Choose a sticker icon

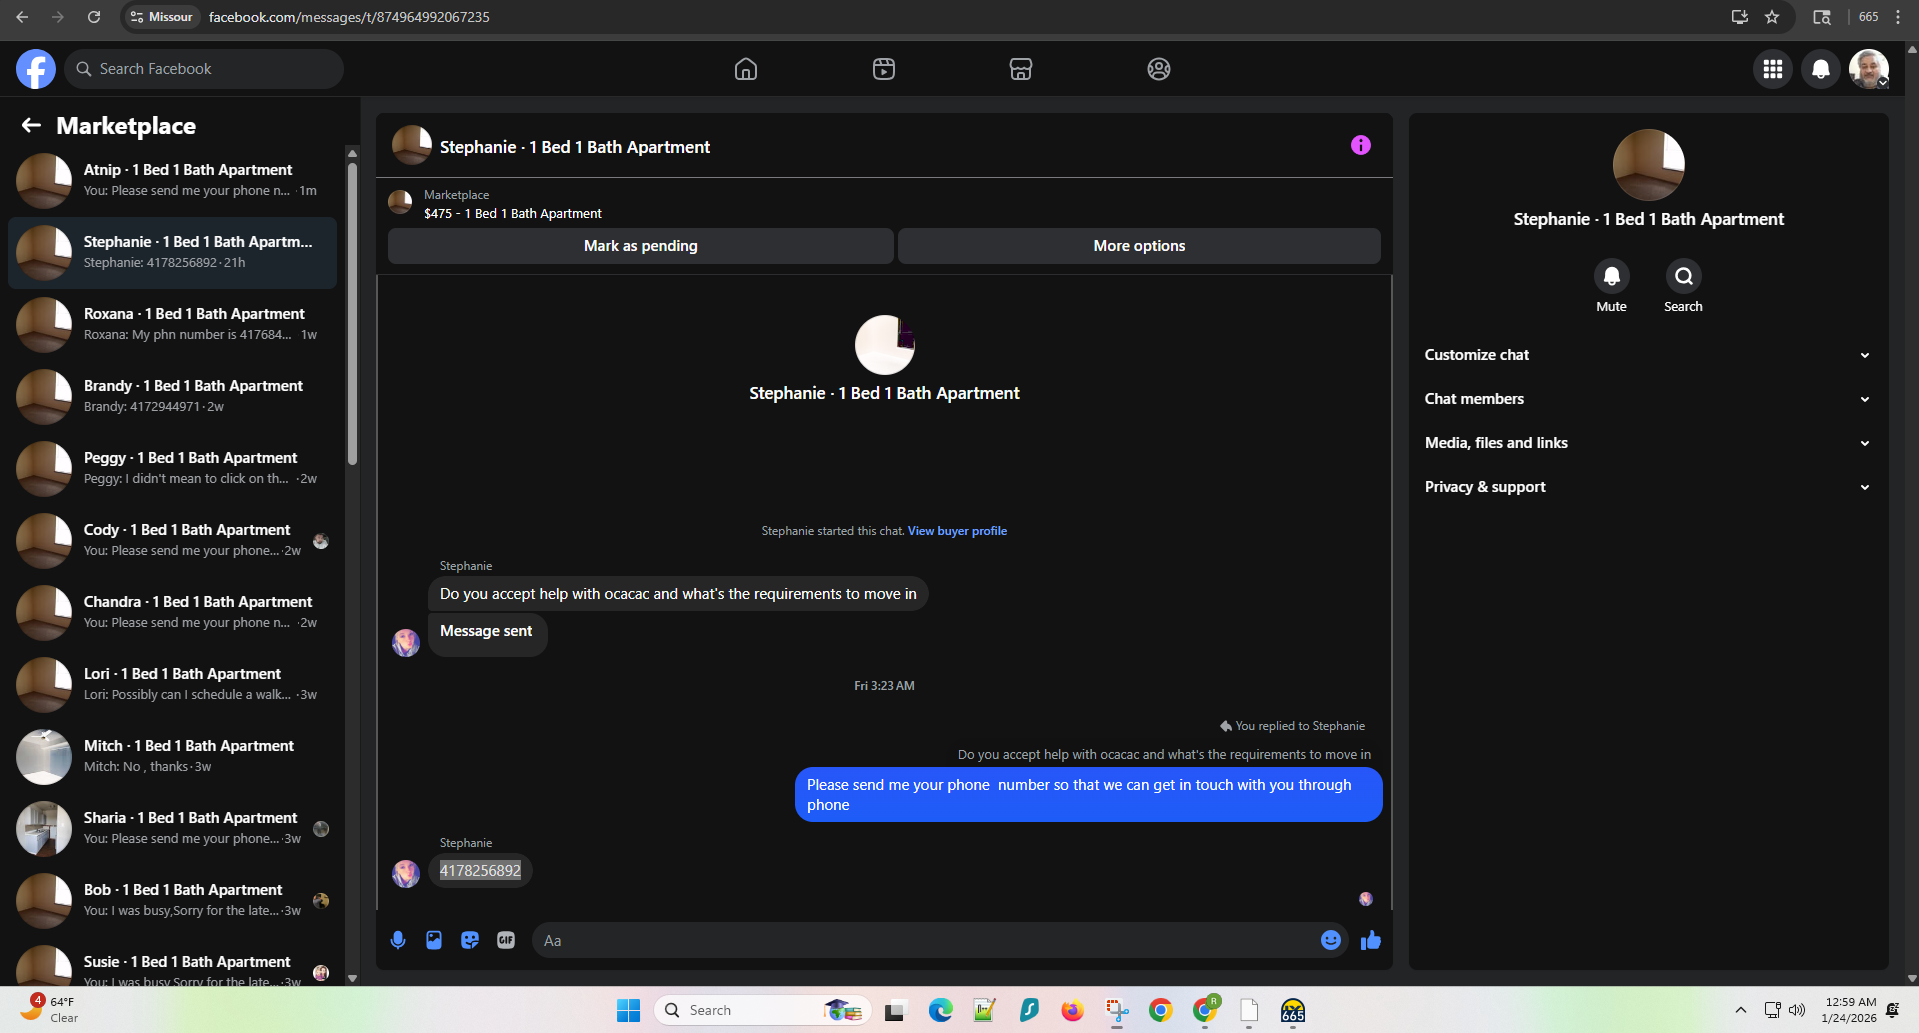[x=470, y=940]
